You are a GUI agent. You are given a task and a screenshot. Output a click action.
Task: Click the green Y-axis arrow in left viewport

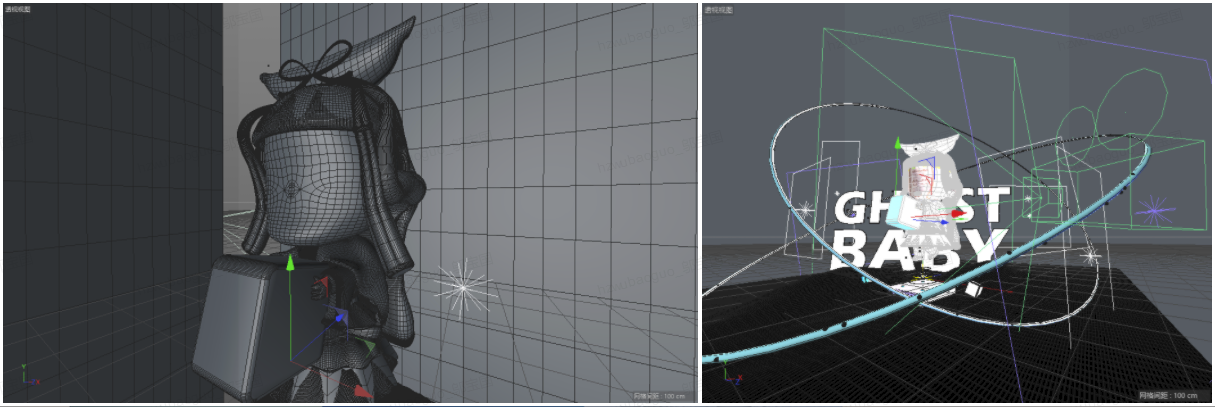[x=290, y=263]
